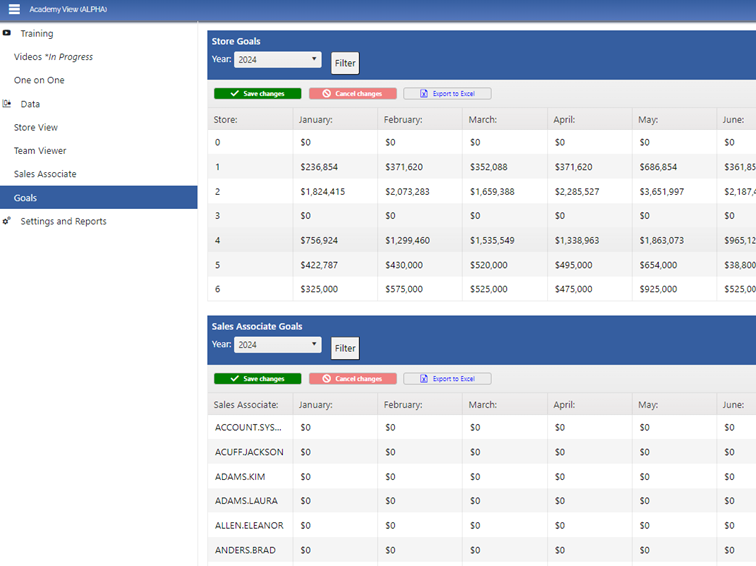Select the $430,000 February cell

[x=420, y=265]
